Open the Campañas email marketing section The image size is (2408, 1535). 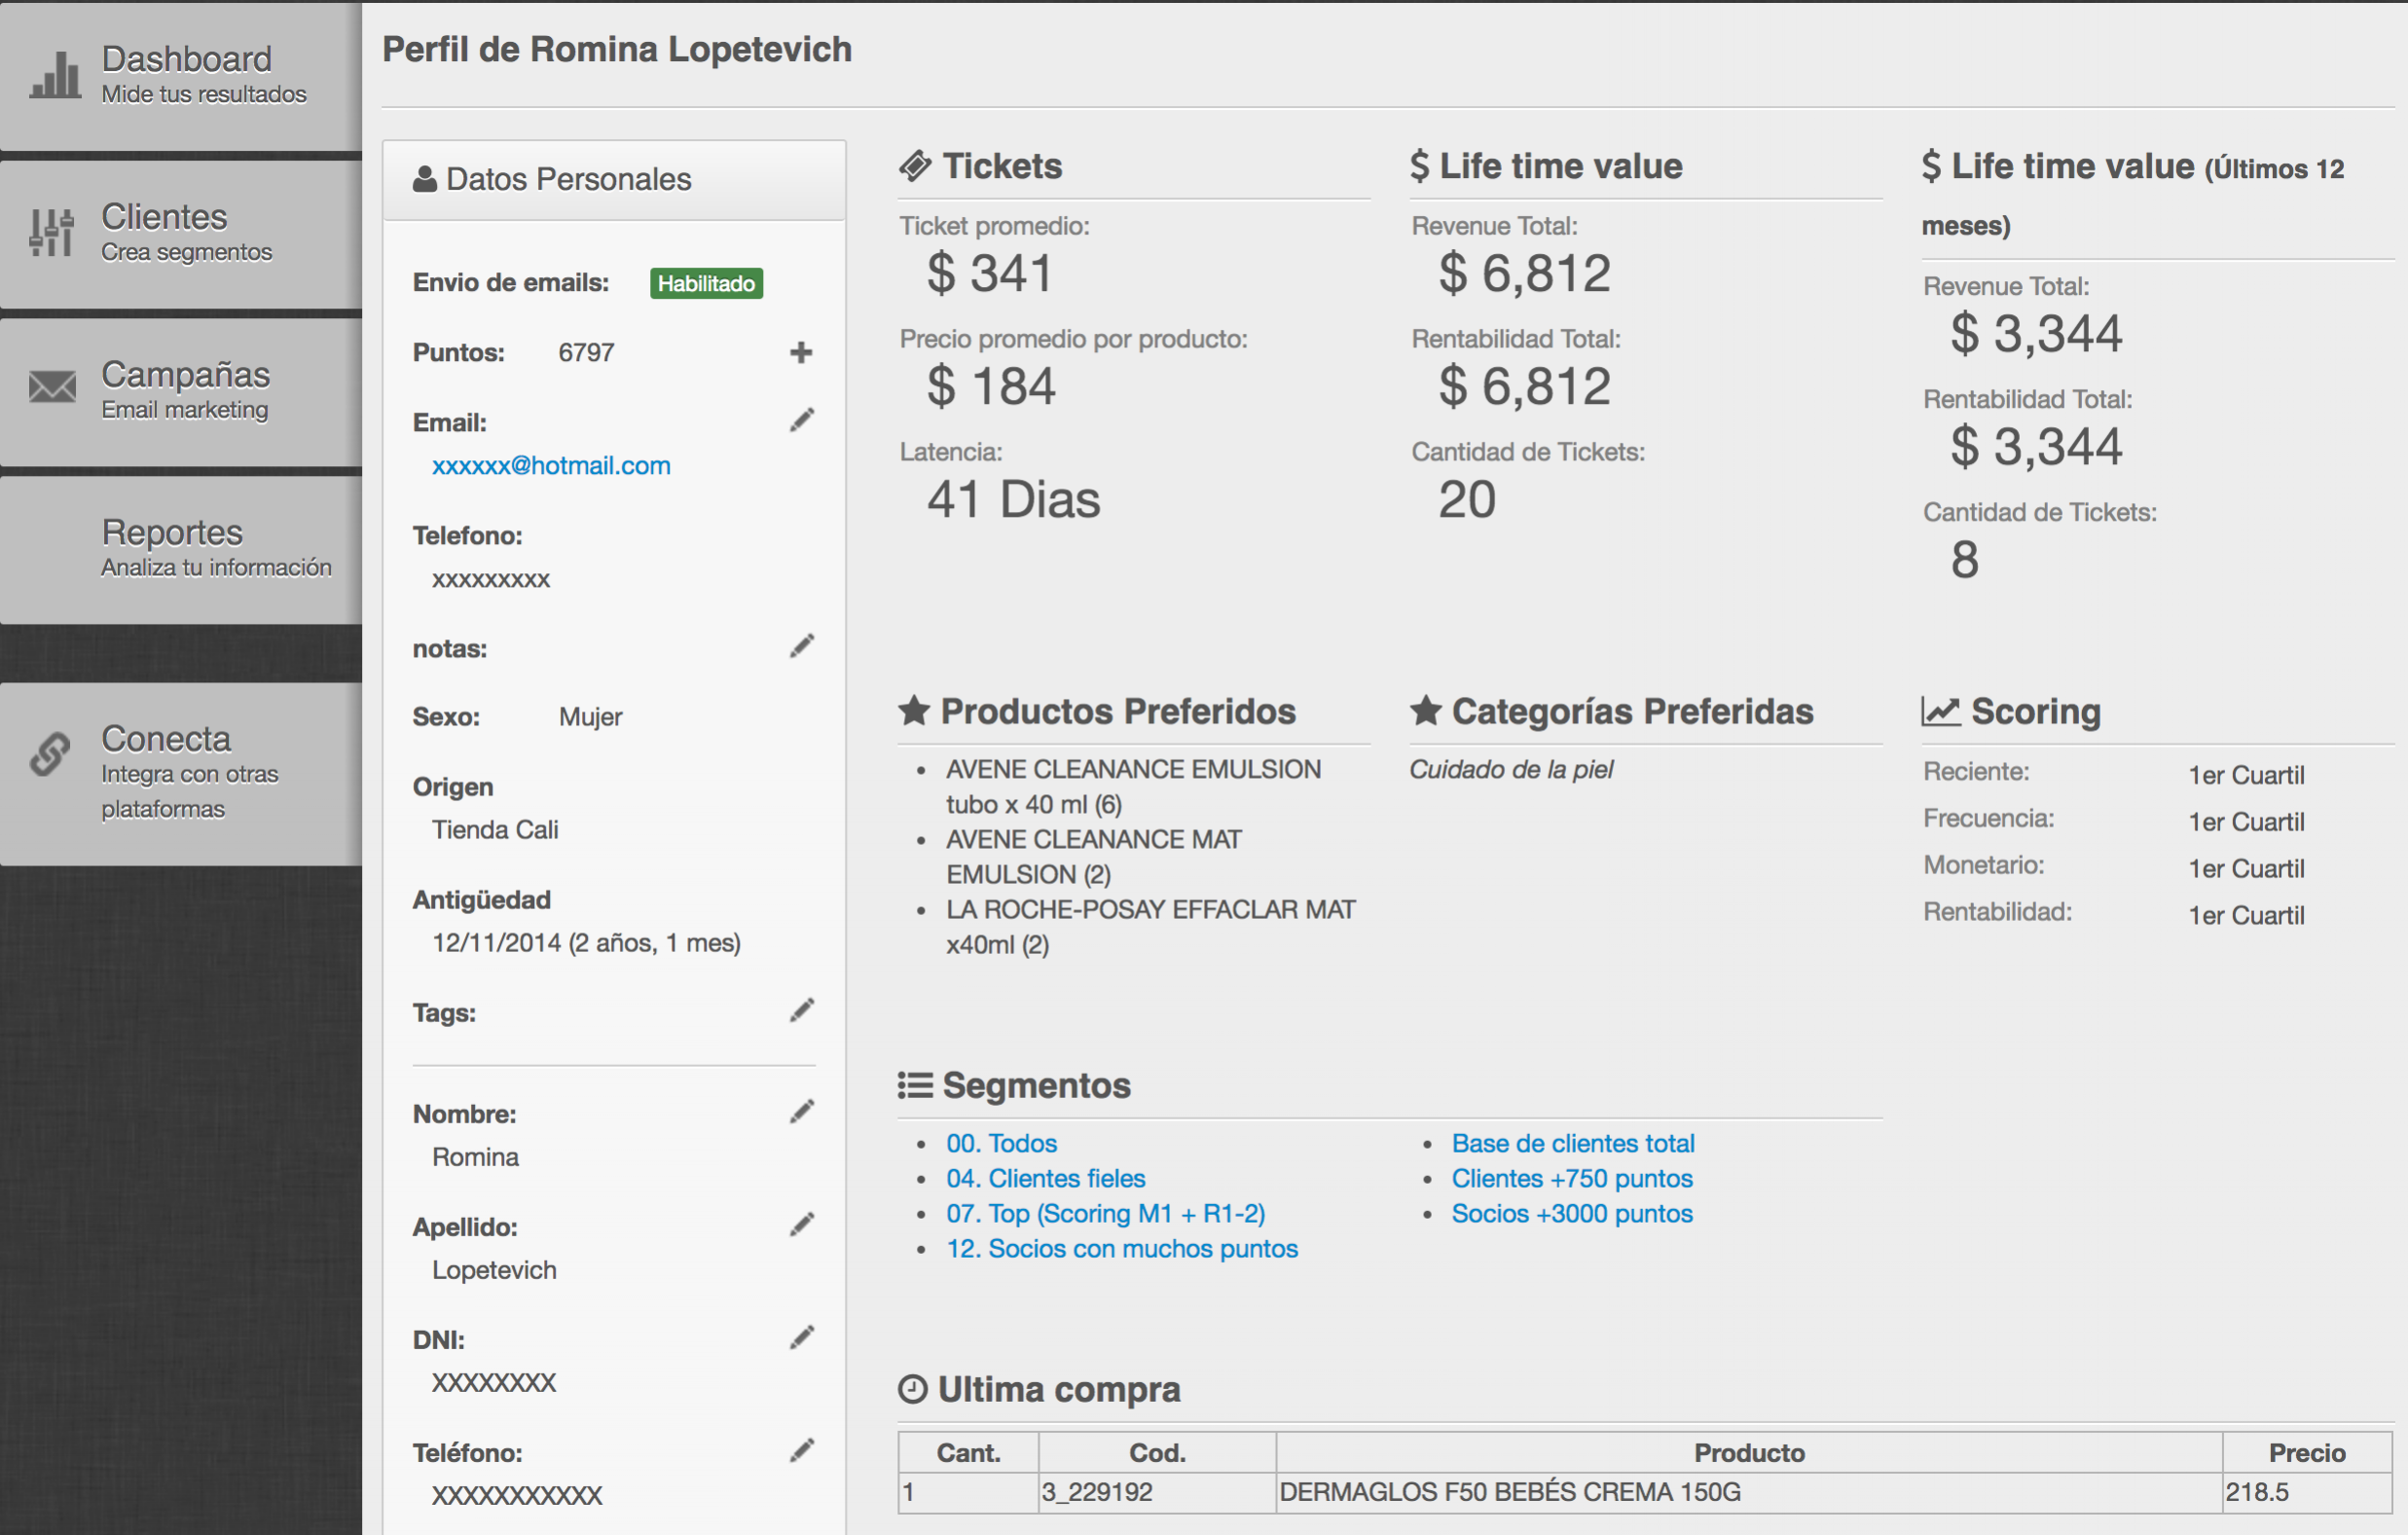[181, 392]
